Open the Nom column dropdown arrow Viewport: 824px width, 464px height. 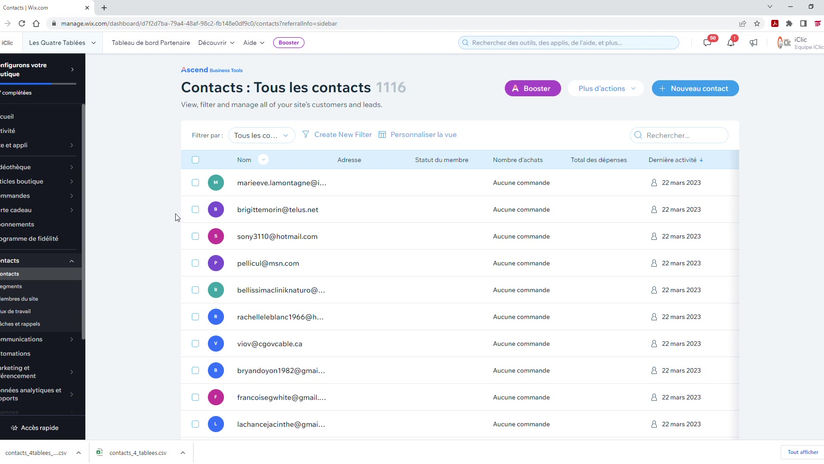263,160
